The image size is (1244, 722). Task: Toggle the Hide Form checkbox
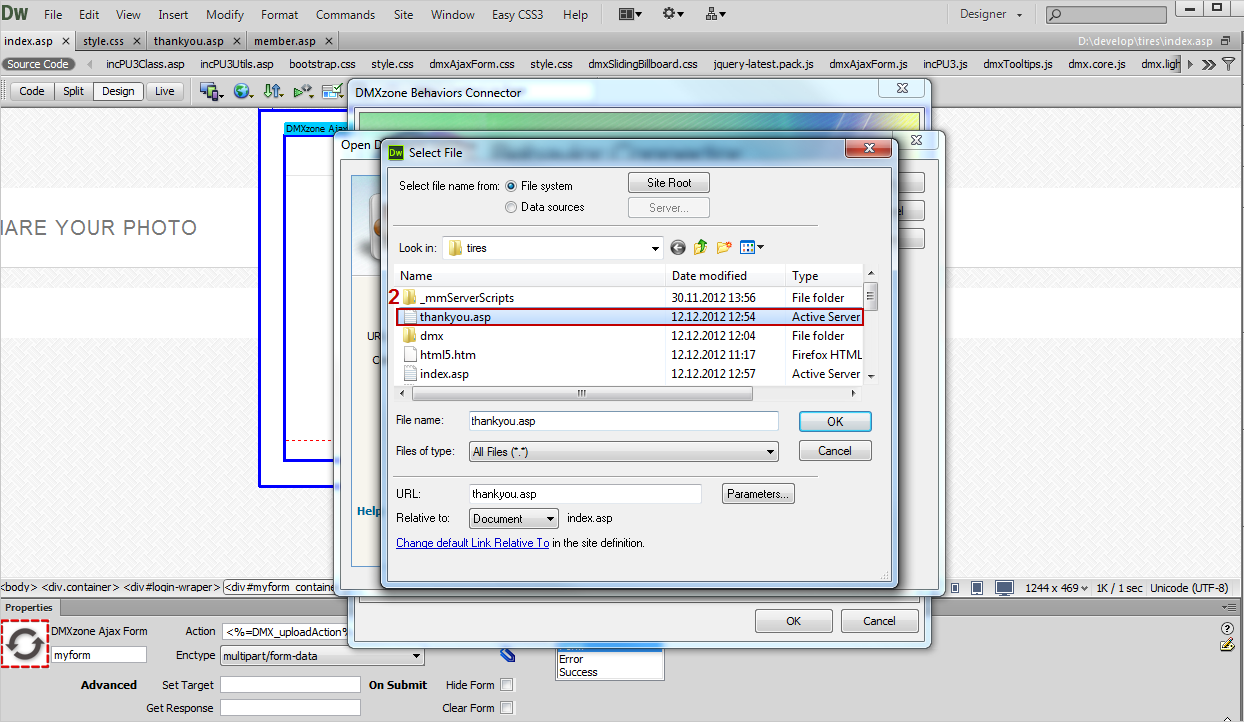(507, 685)
